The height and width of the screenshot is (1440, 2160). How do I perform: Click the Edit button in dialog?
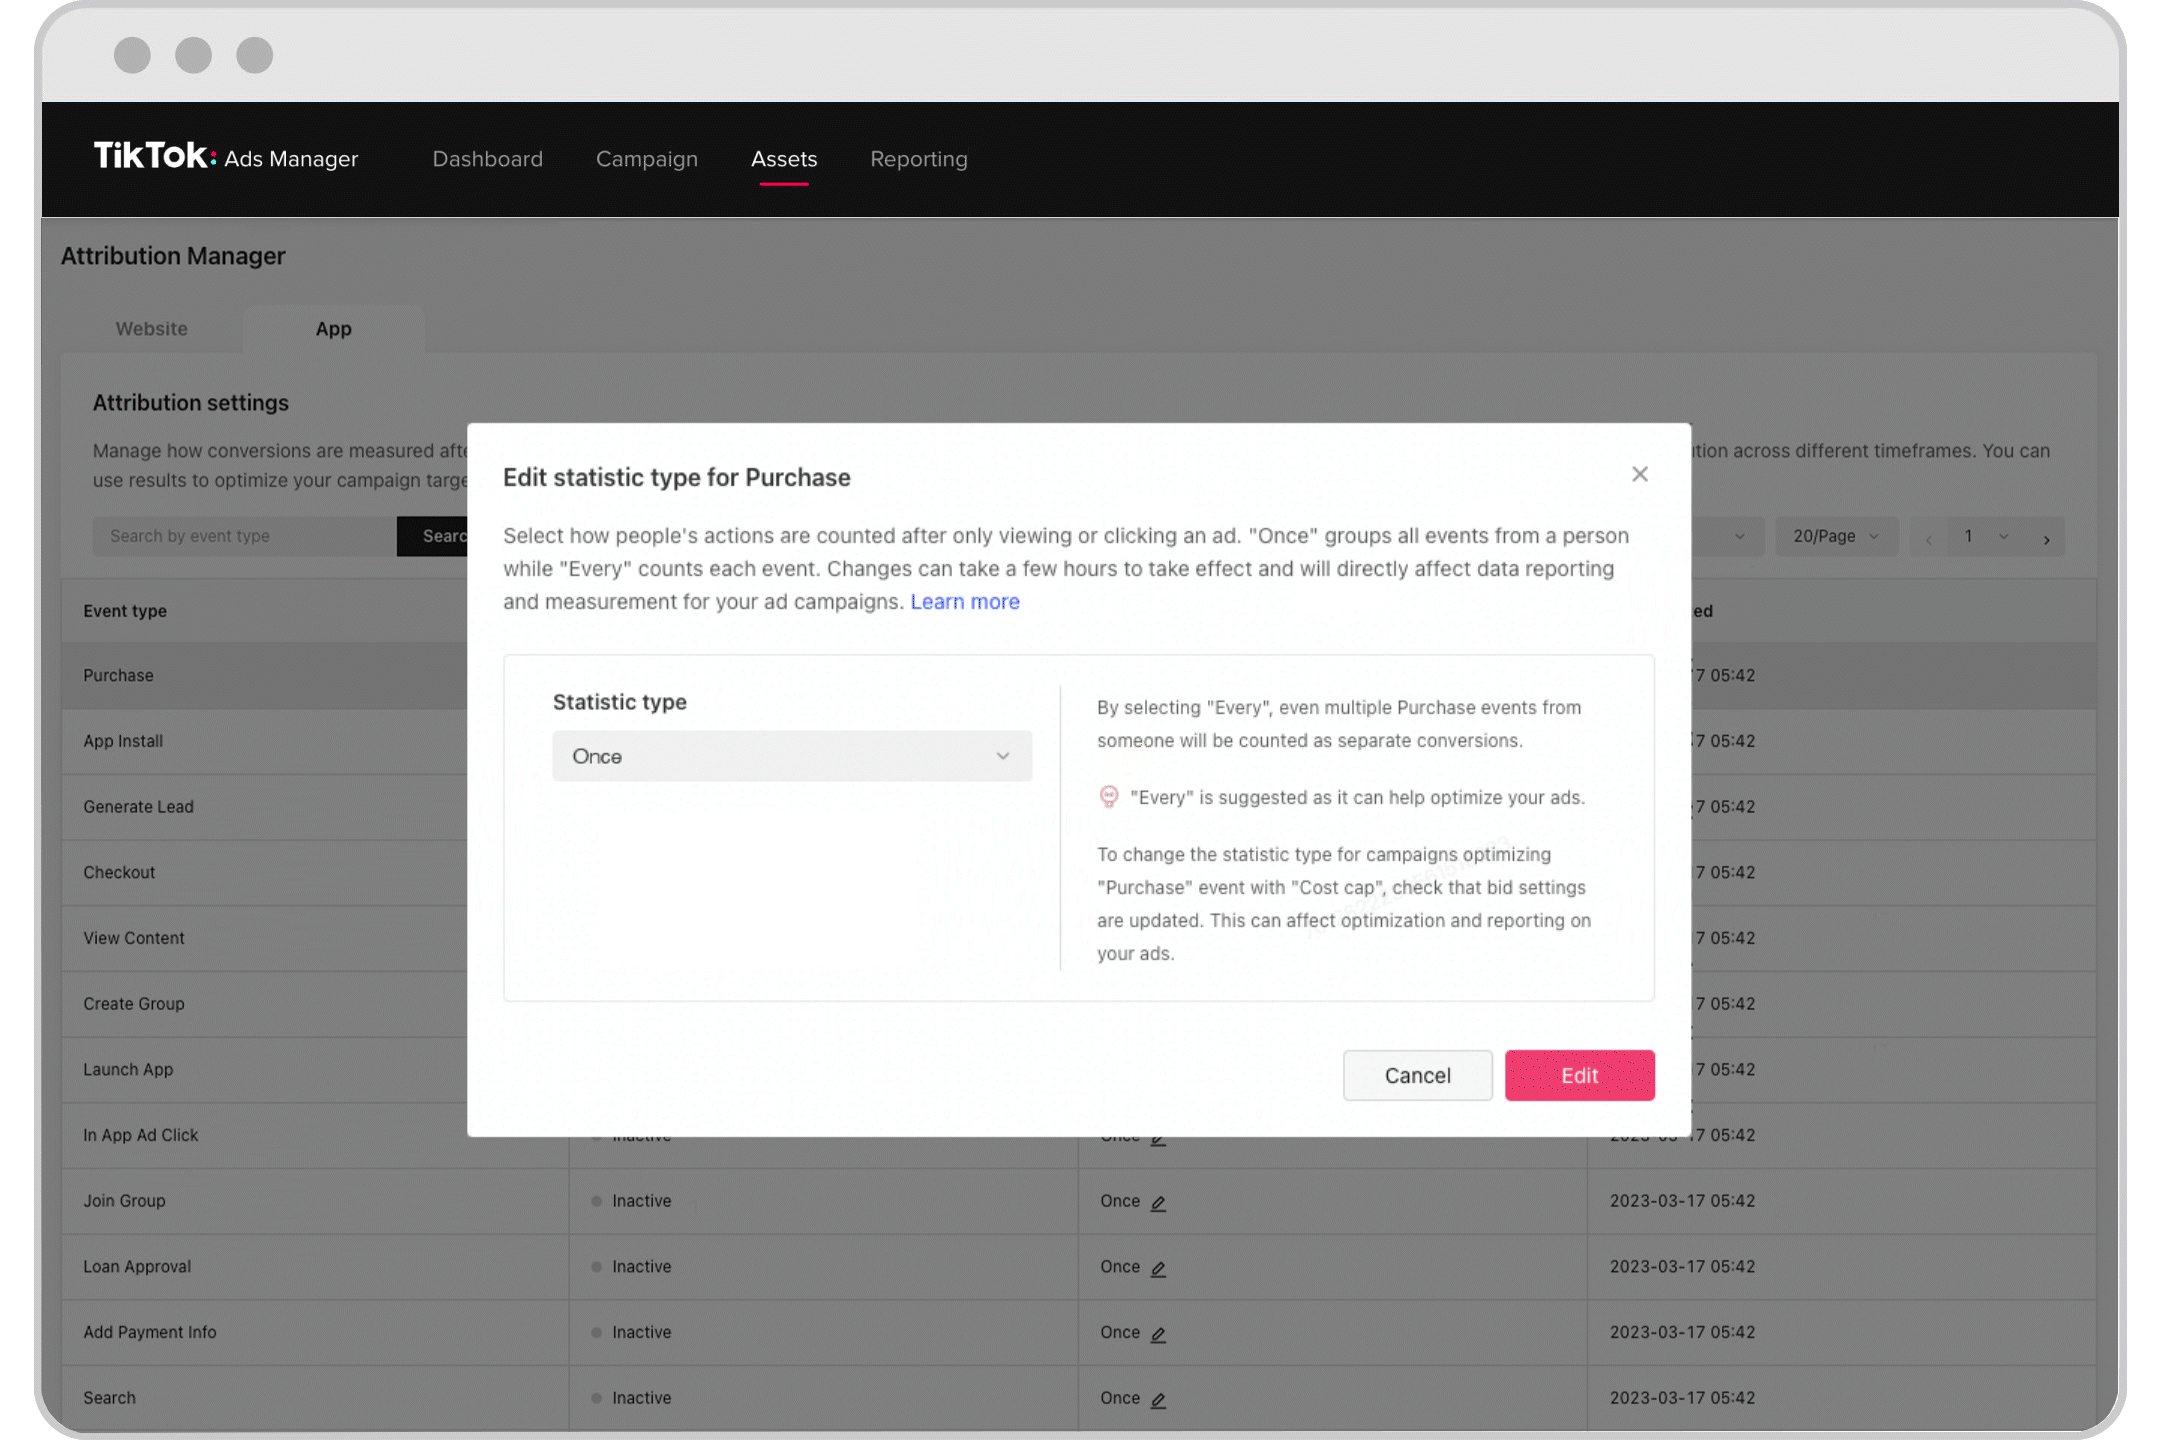1579,1075
